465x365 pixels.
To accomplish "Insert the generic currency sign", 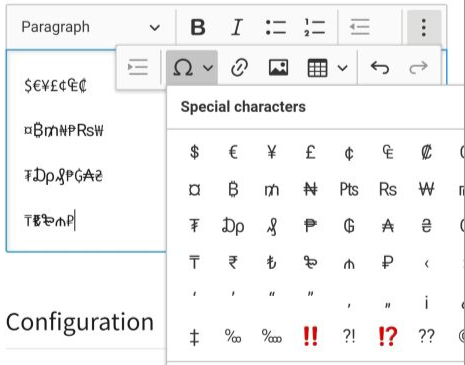I will [x=194, y=190].
